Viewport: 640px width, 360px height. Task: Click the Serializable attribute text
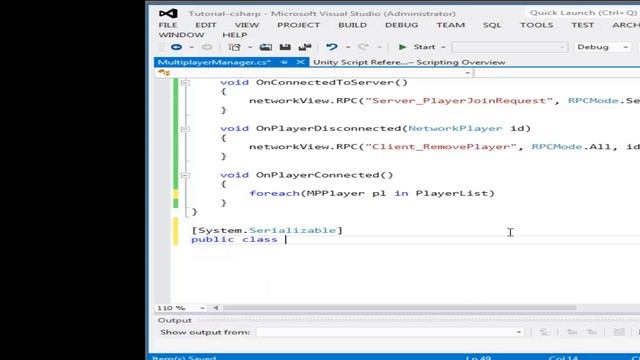[x=292, y=230]
